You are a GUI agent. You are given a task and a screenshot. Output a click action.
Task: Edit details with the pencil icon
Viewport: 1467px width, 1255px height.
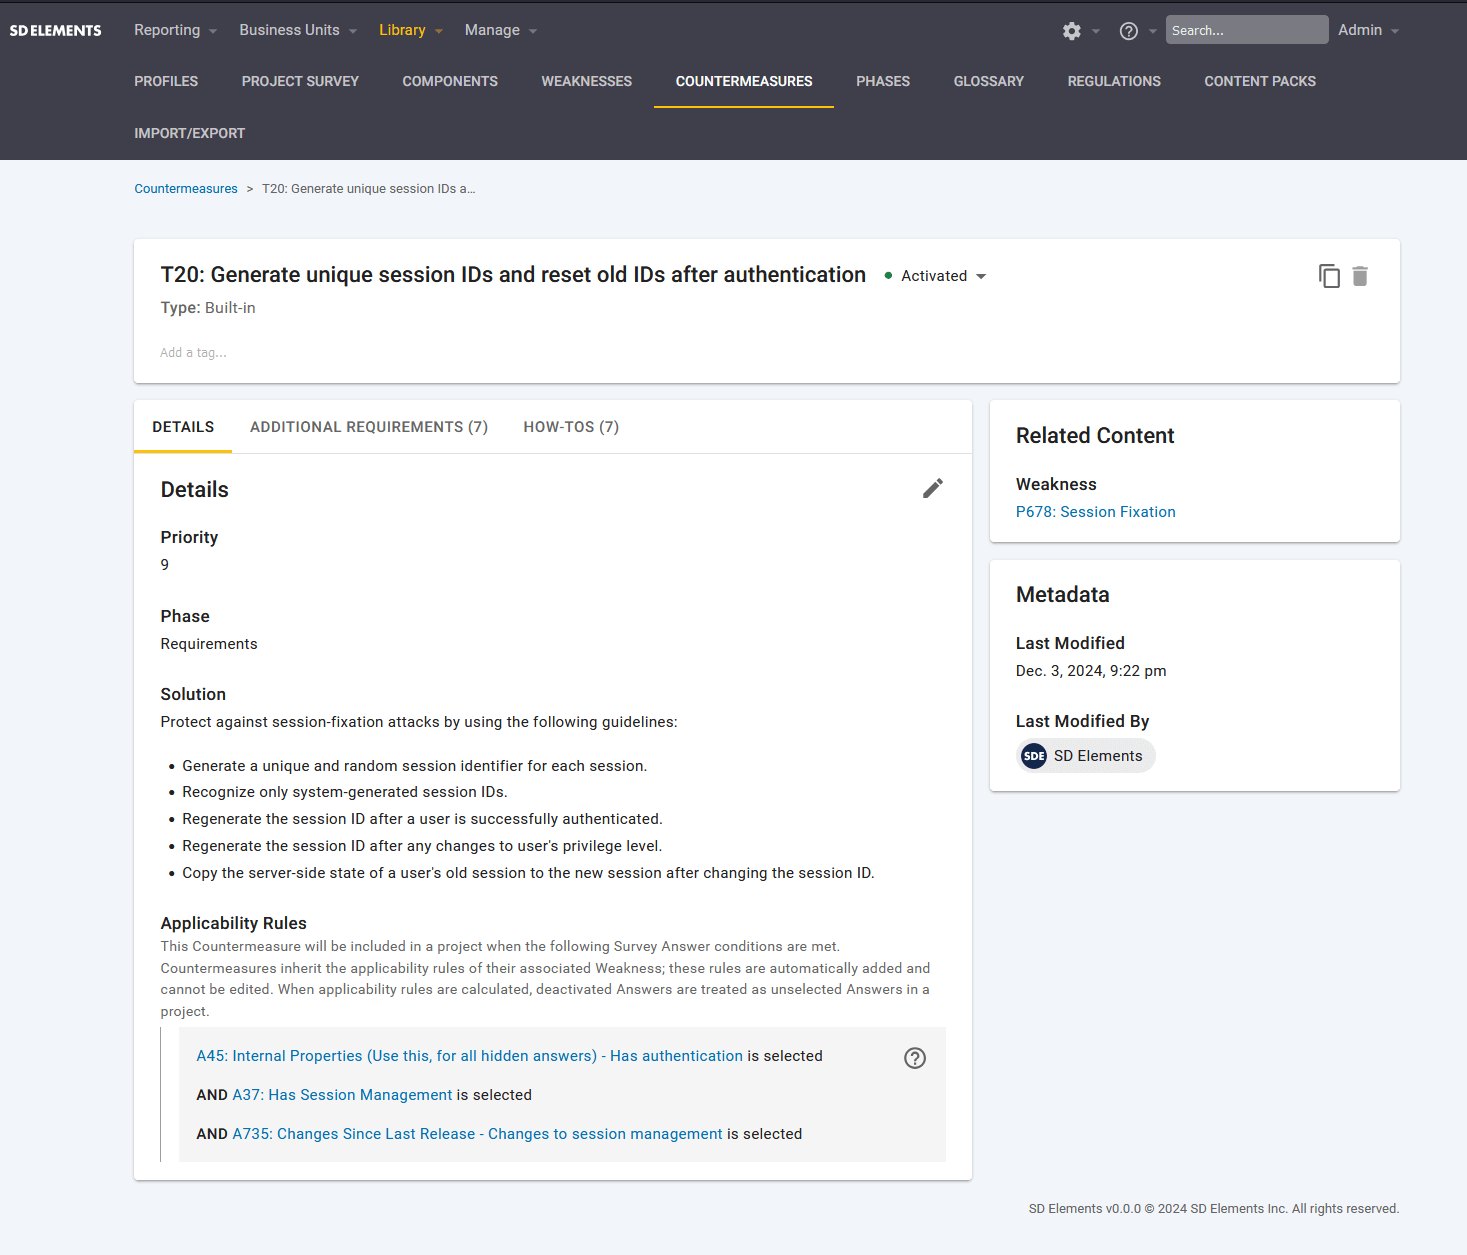[932, 488]
